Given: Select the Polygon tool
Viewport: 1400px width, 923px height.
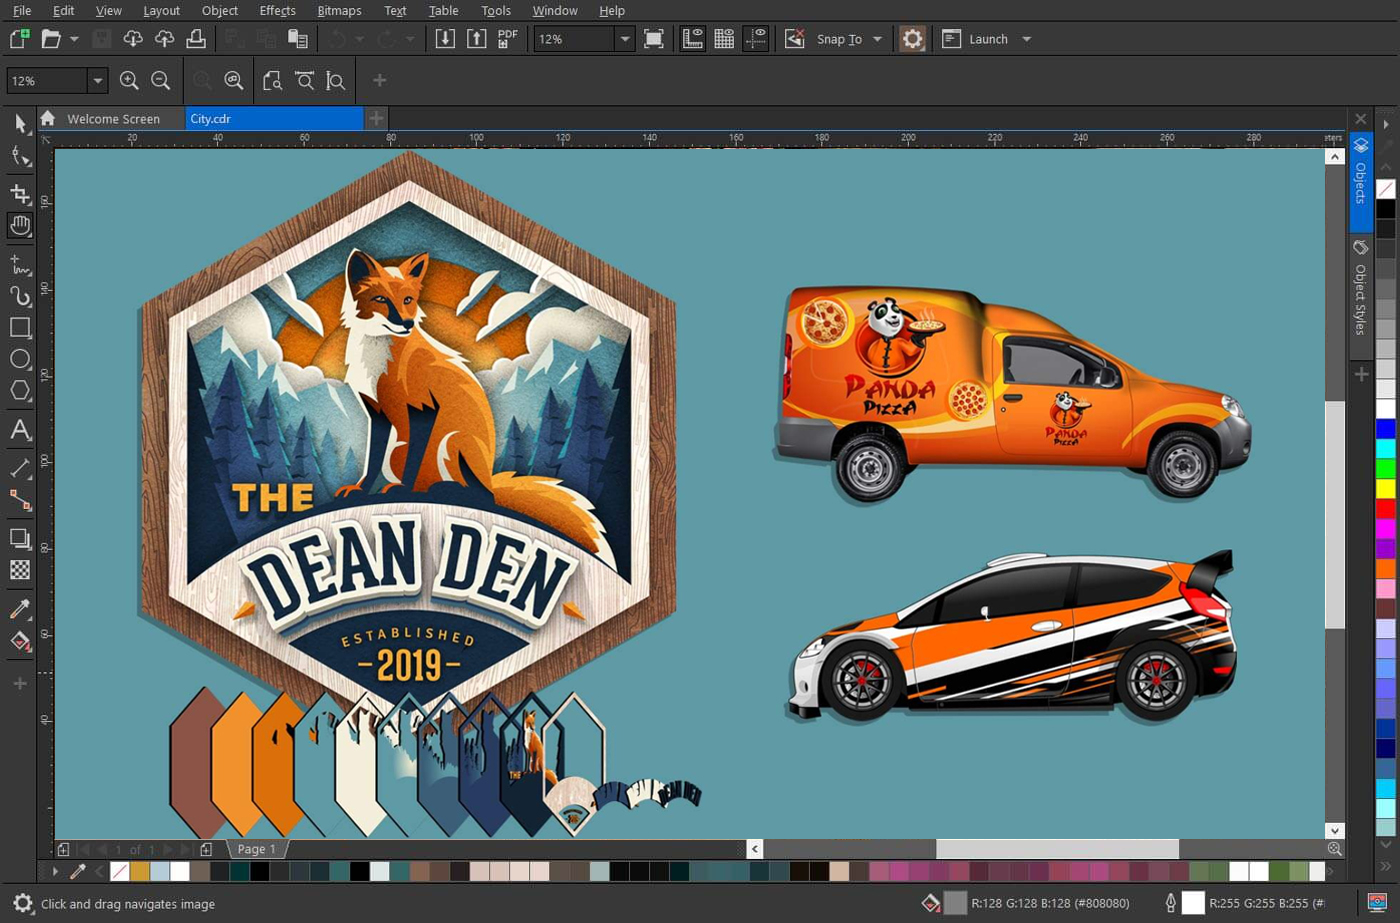Looking at the screenshot, I should coord(20,391).
